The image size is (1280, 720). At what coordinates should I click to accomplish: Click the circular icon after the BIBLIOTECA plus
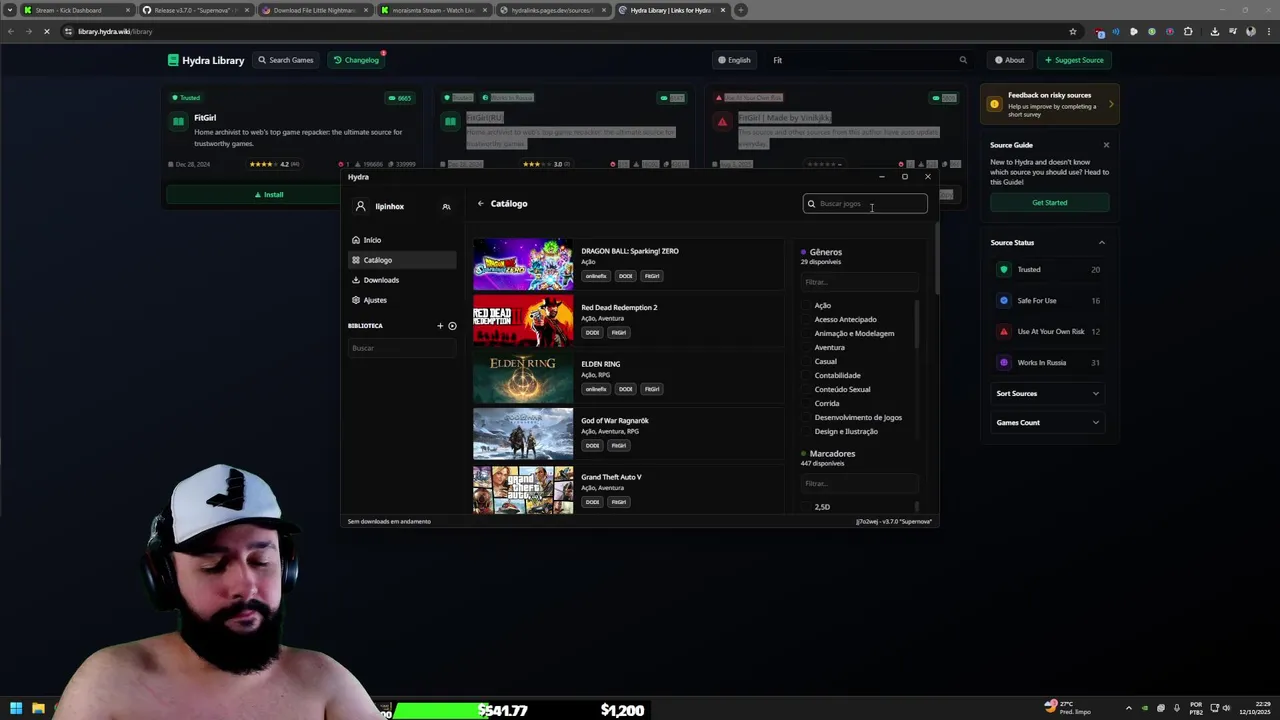click(x=452, y=326)
